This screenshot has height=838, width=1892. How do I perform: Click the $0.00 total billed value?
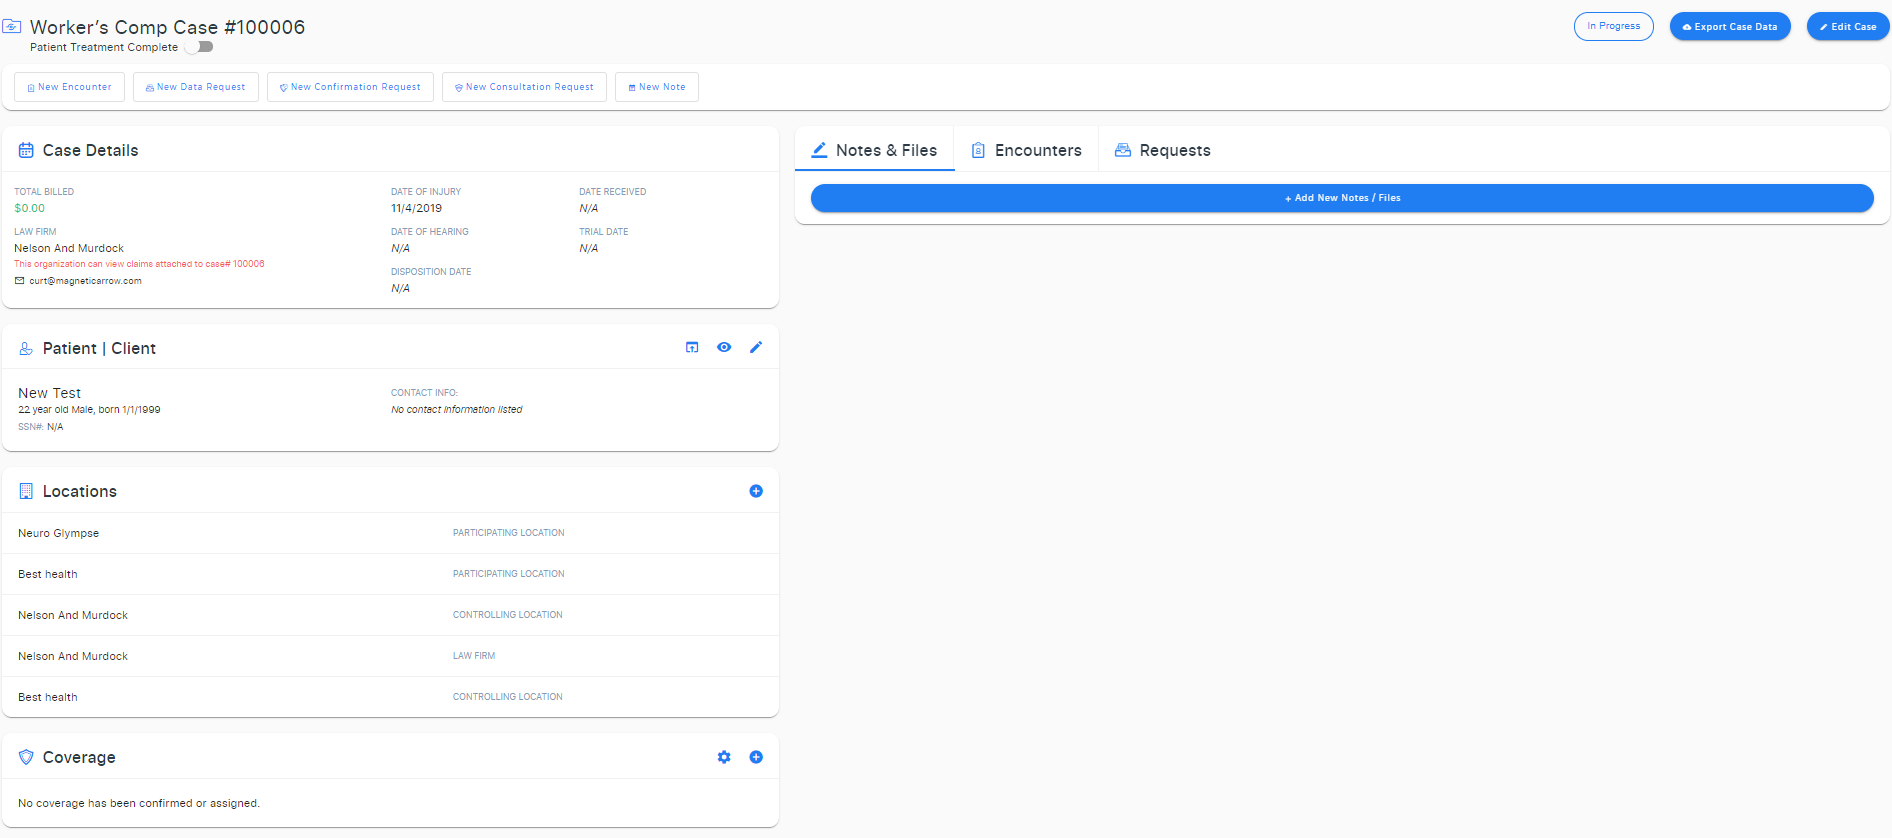point(29,208)
